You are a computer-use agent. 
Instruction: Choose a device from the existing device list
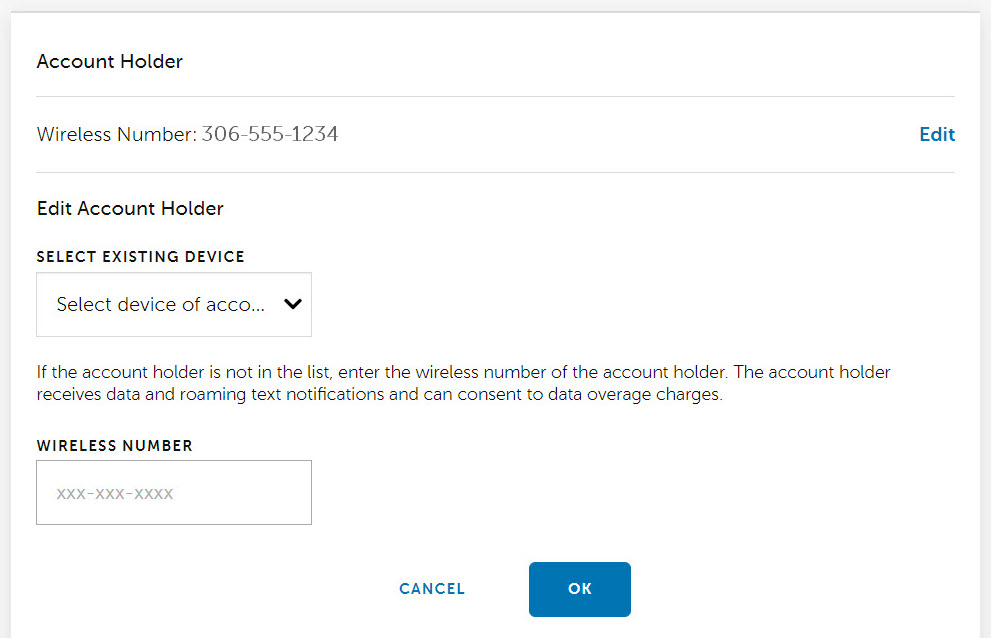pyautogui.click(x=173, y=304)
